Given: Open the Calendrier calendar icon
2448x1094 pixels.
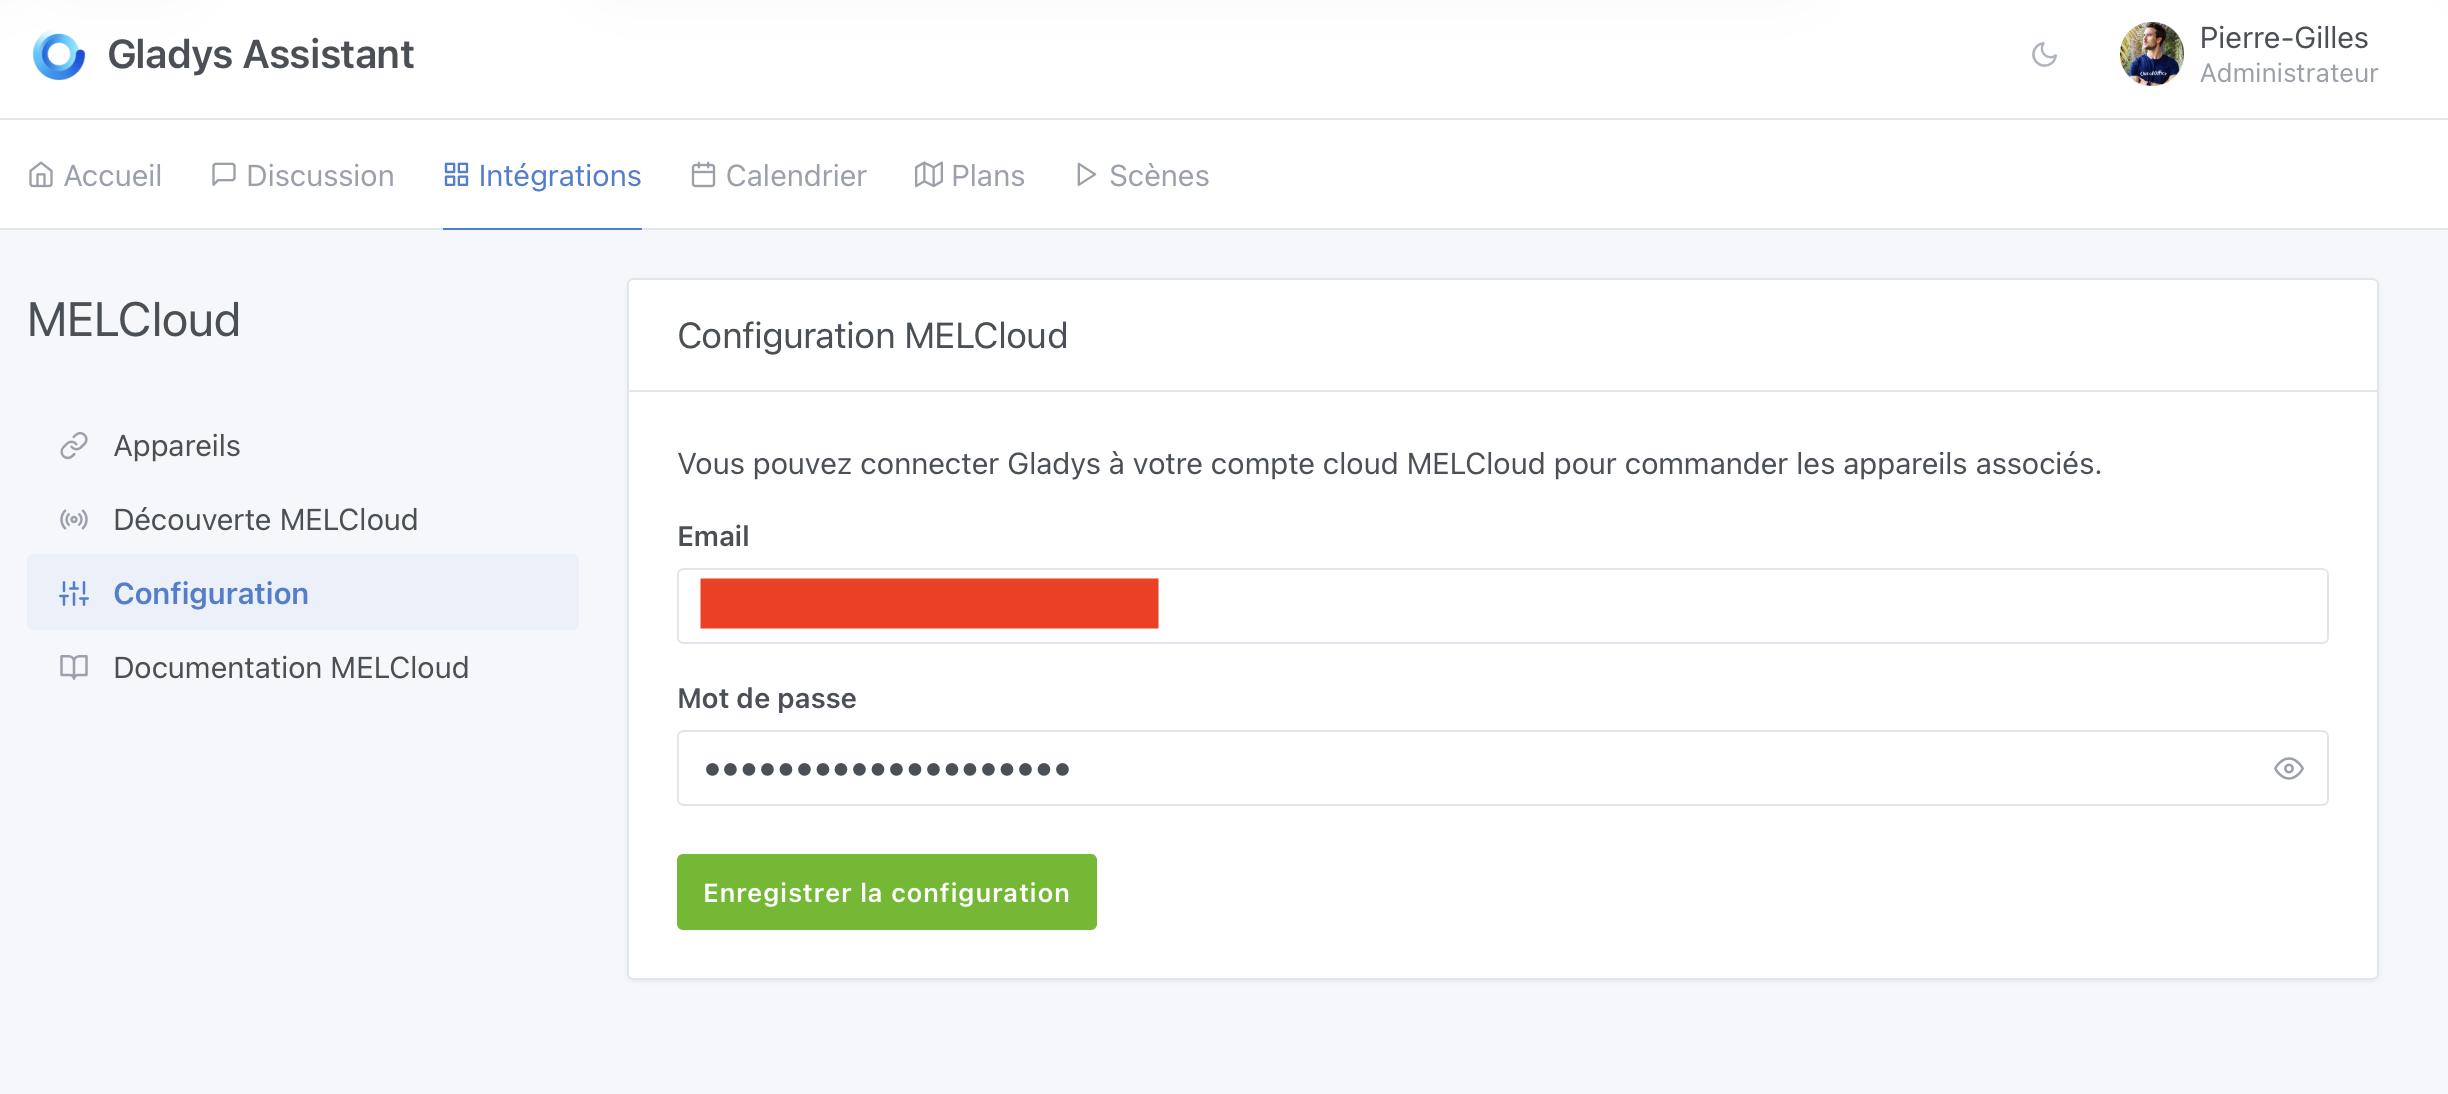Looking at the screenshot, I should (x=703, y=174).
